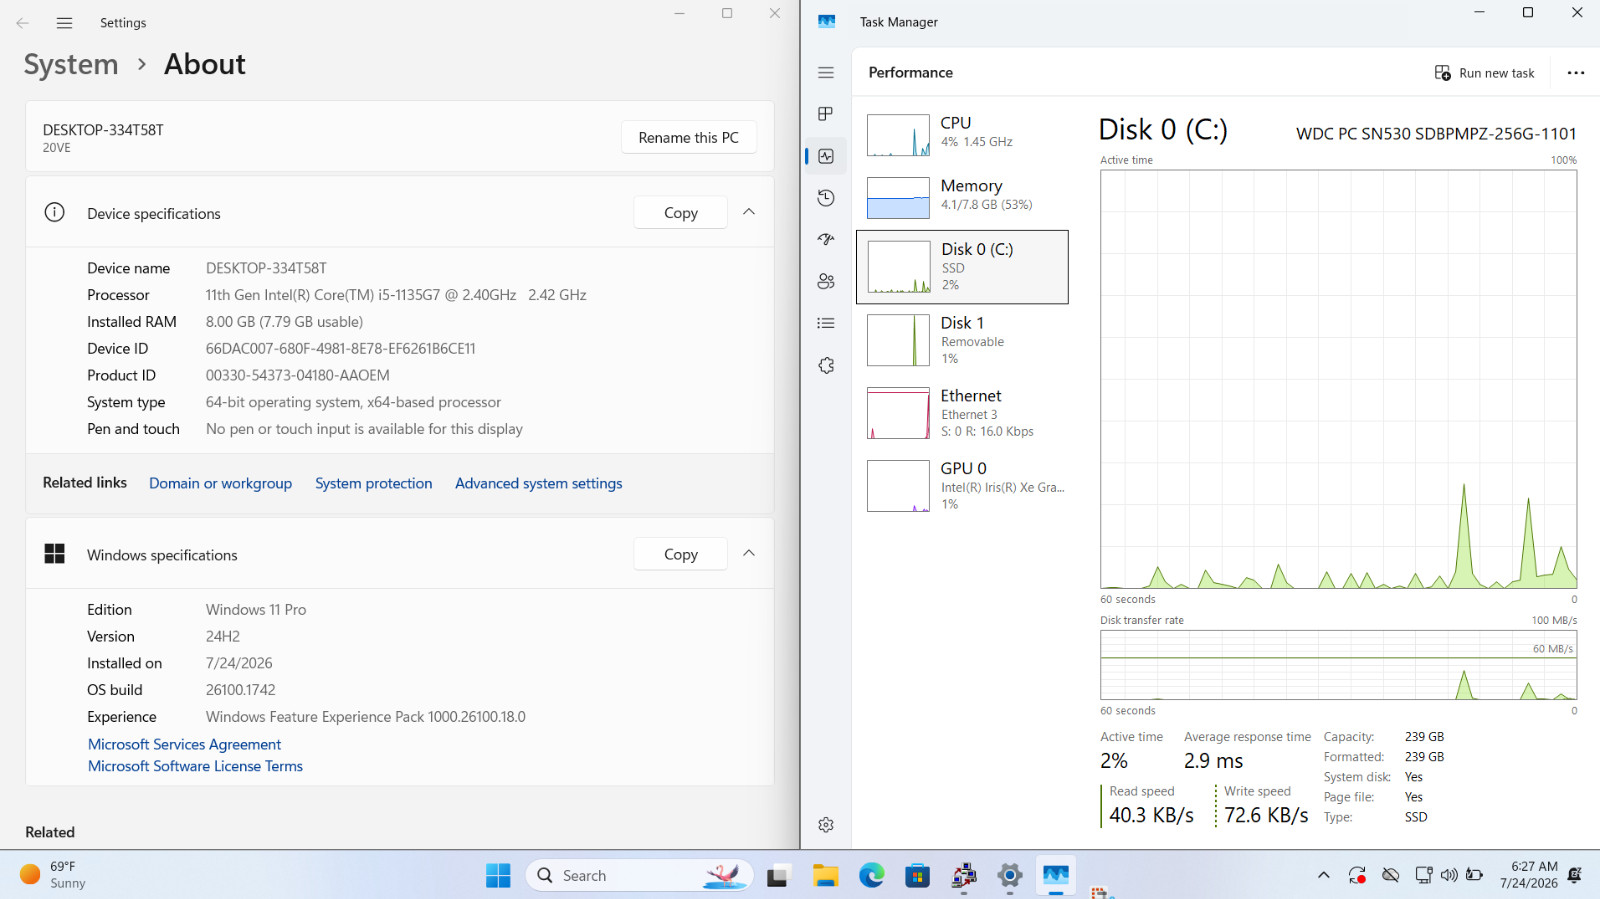Collapse the Device specifications section

click(749, 212)
